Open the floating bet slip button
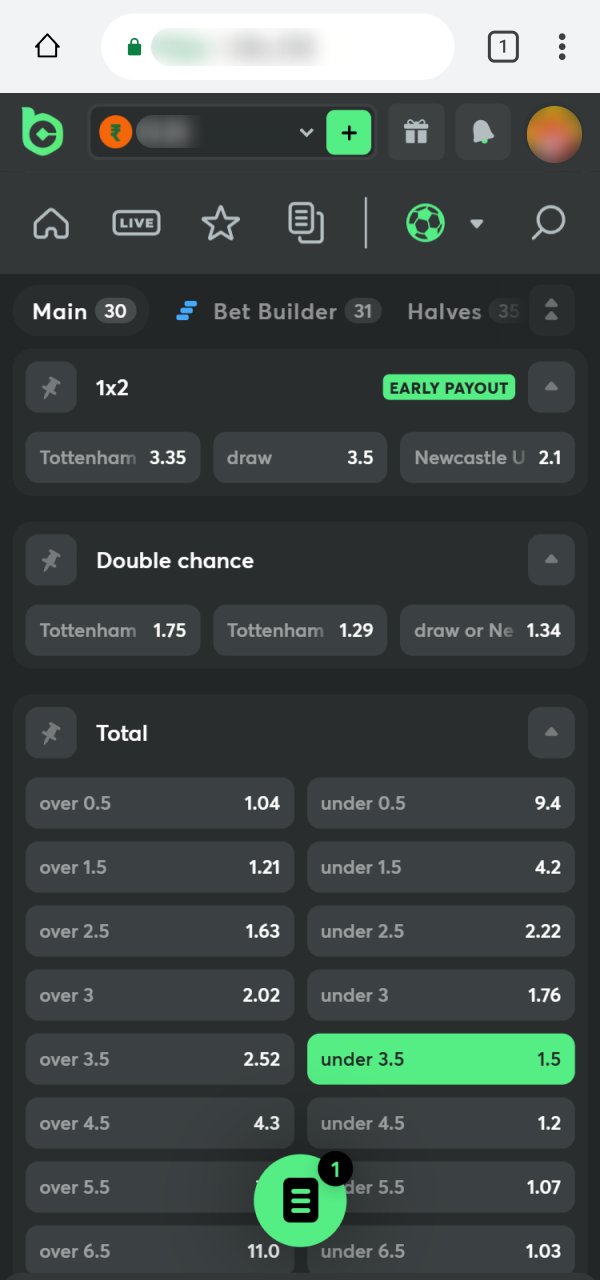Image resolution: width=600 pixels, height=1280 pixels. (299, 1199)
